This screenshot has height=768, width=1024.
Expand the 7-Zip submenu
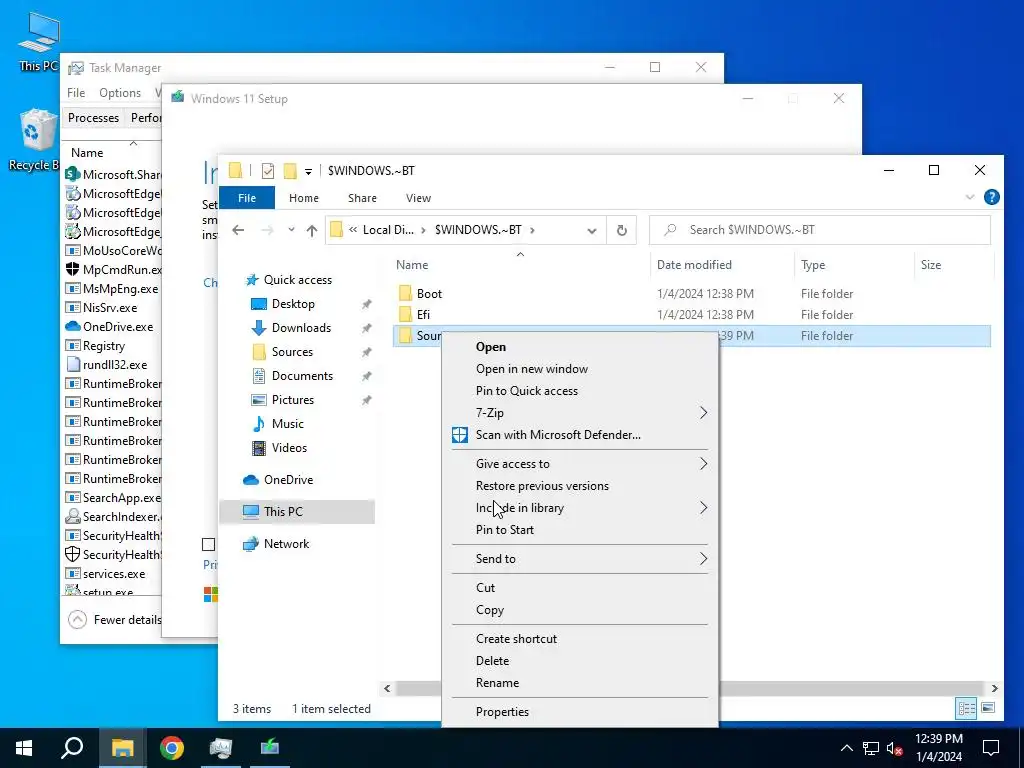pyautogui.click(x=703, y=413)
